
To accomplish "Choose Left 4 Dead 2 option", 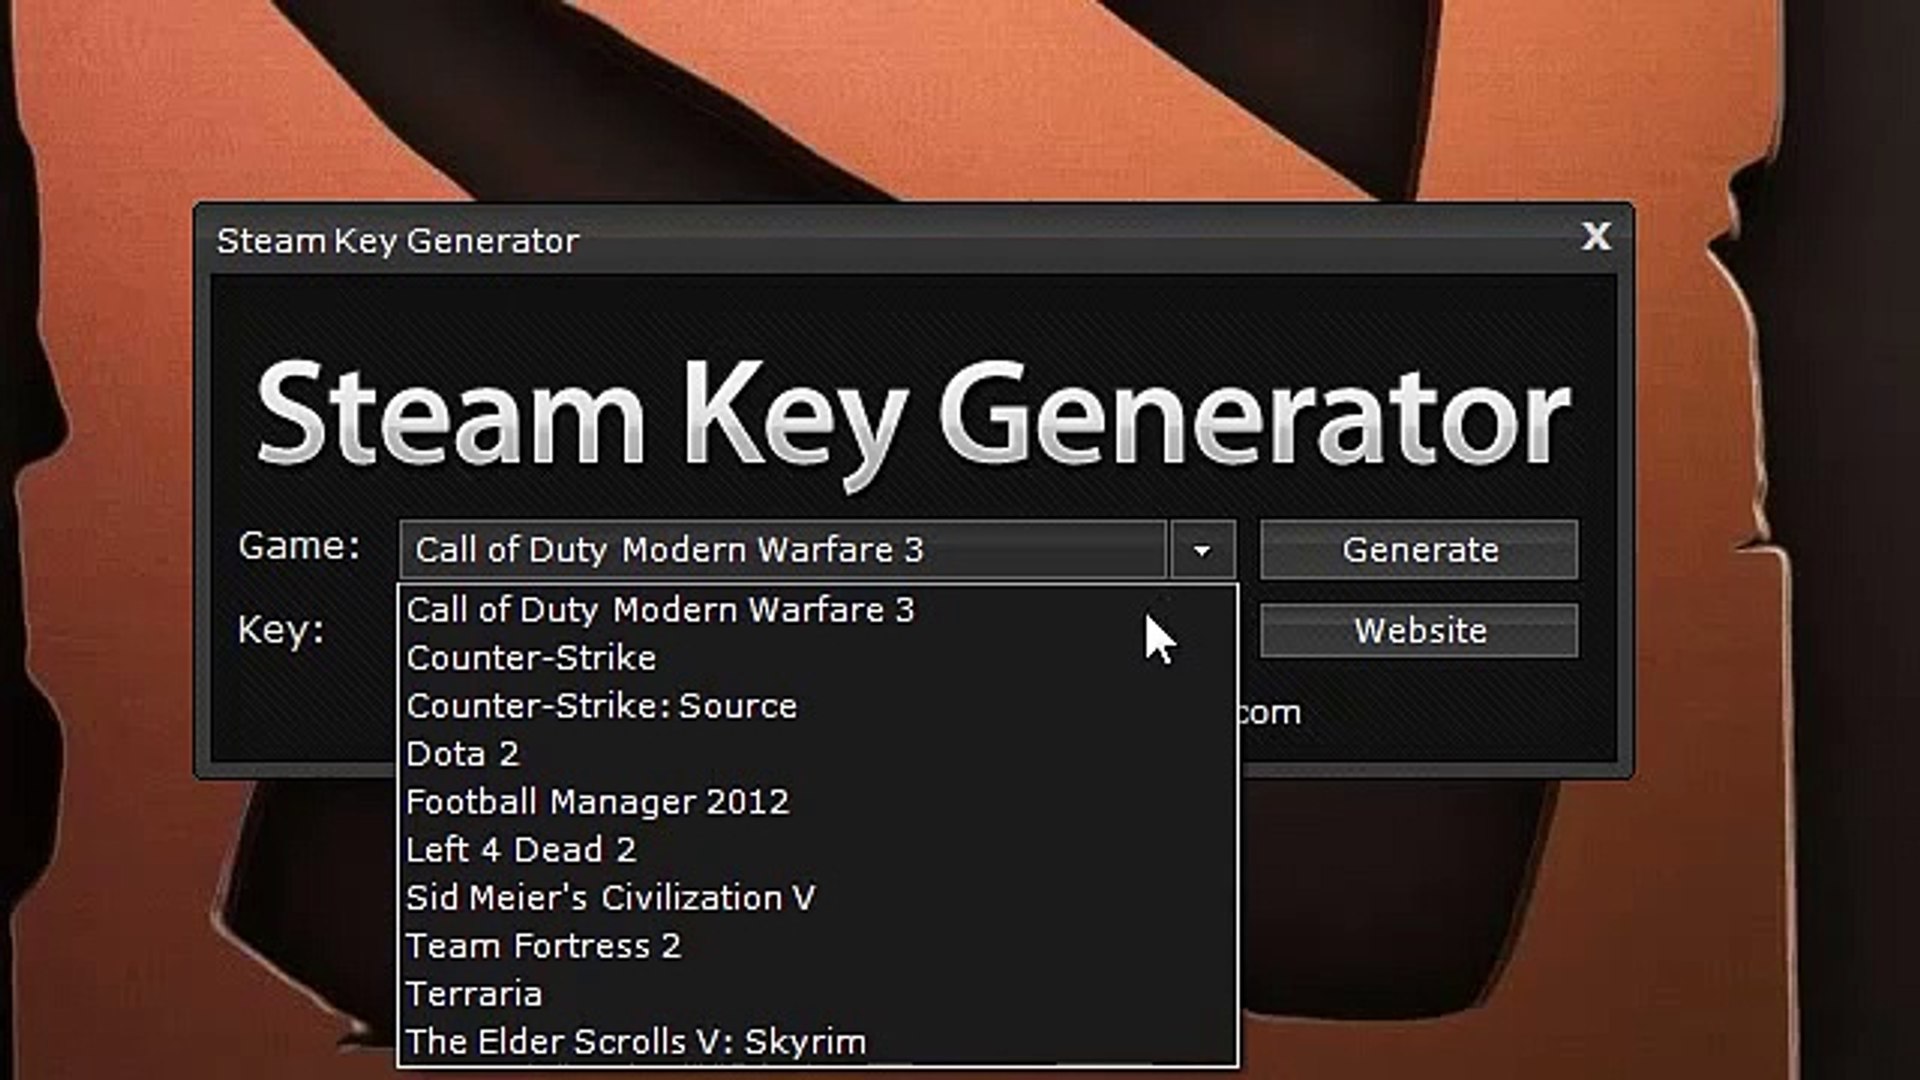I will (520, 850).
